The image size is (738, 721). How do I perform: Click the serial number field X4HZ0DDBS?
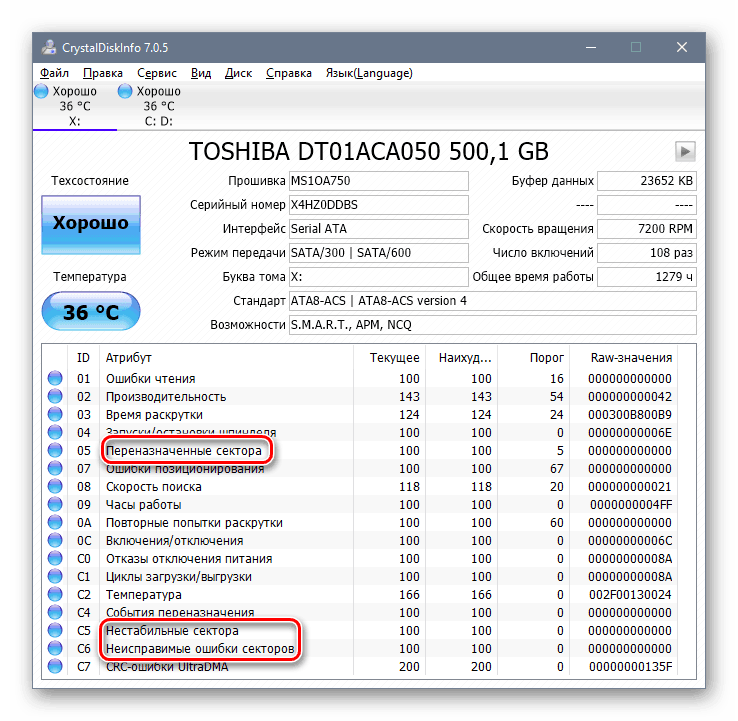(379, 205)
